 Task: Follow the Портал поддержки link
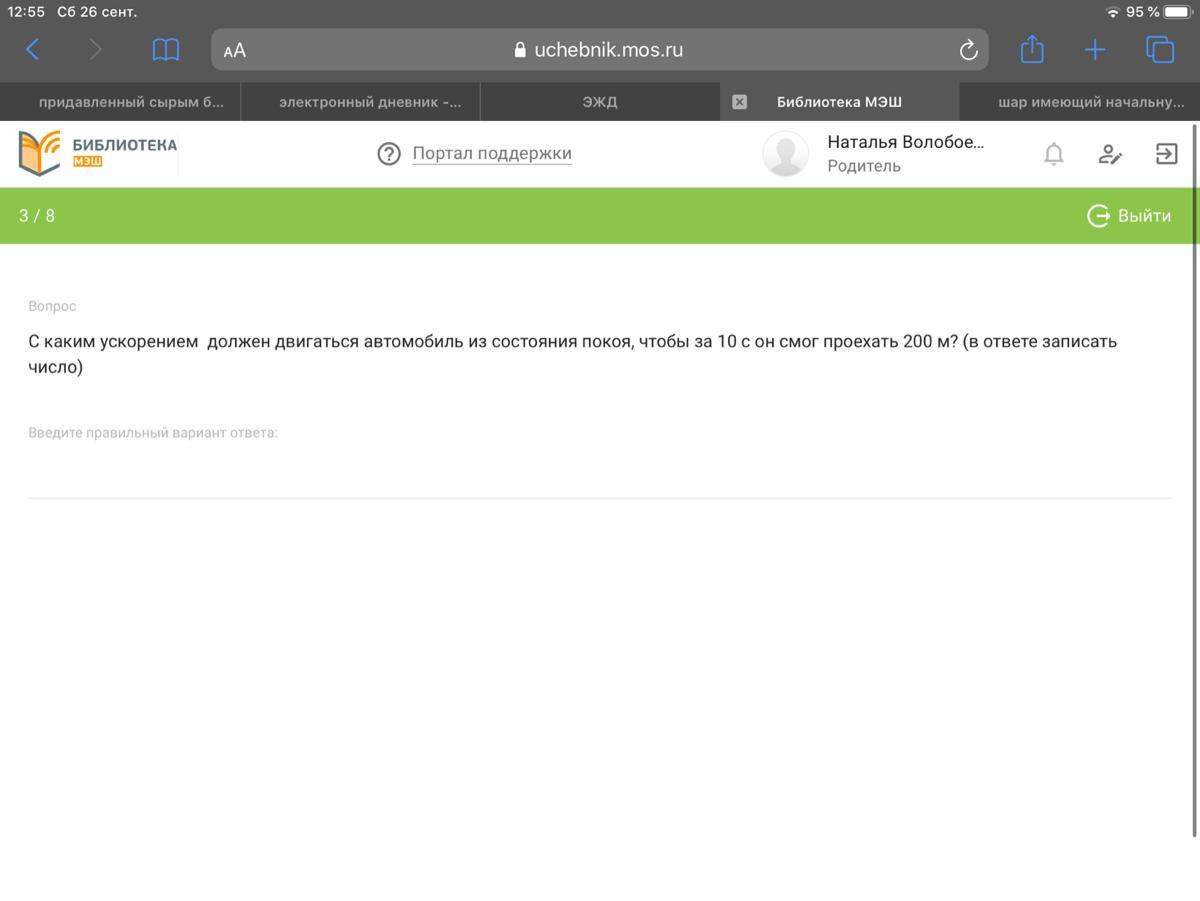[x=492, y=154]
